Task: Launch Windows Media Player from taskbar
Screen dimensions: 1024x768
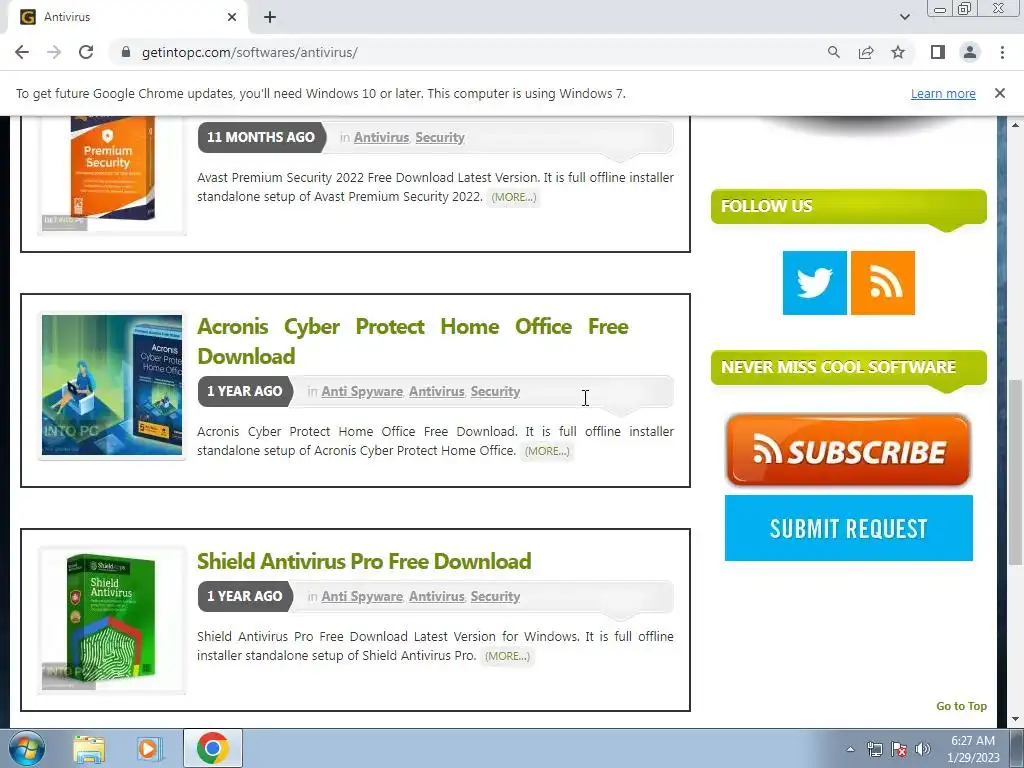Action: [150, 749]
